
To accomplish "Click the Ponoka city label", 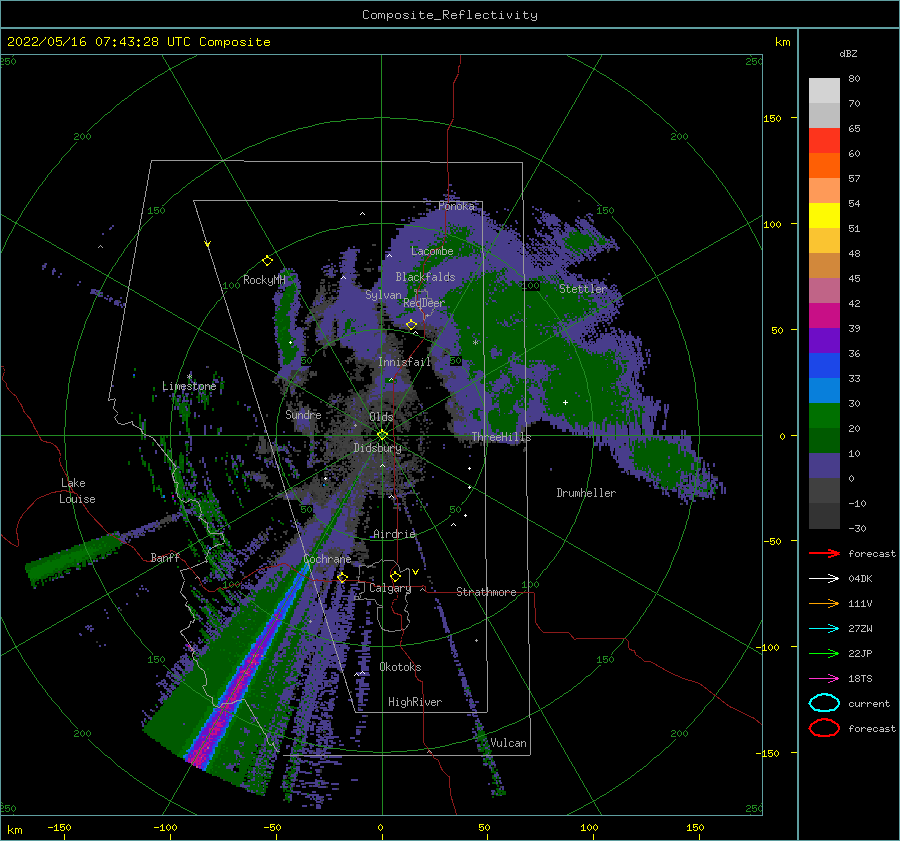I will tap(456, 206).
